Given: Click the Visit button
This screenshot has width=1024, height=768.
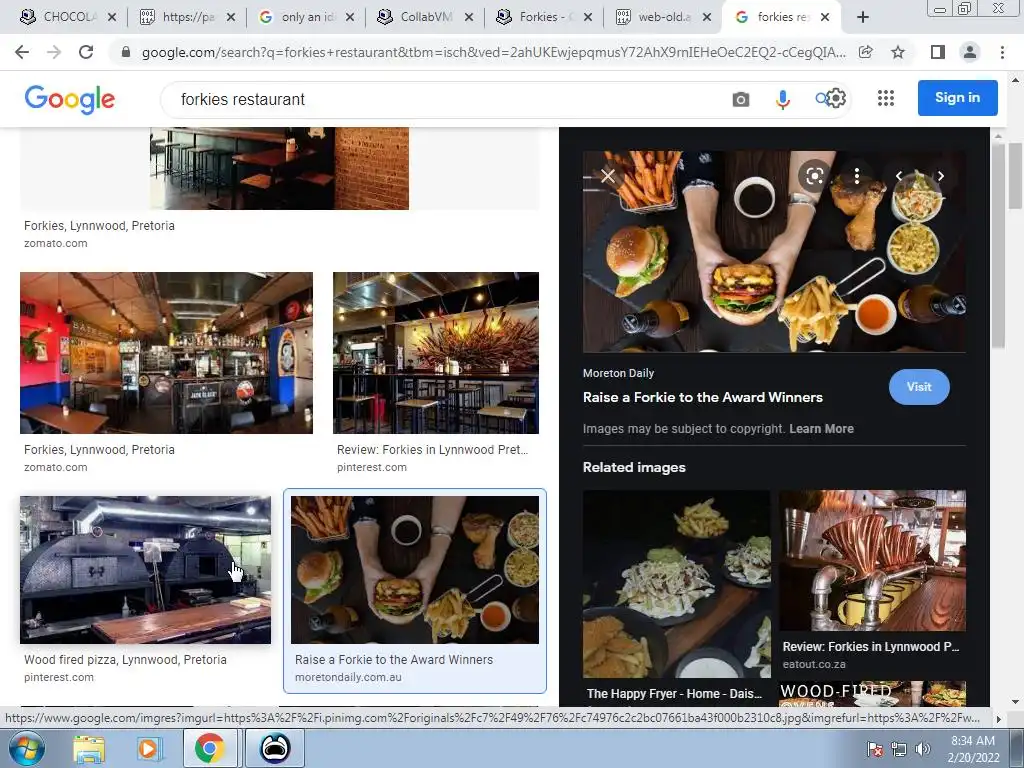Looking at the screenshot, I should [x=919, y=387].
